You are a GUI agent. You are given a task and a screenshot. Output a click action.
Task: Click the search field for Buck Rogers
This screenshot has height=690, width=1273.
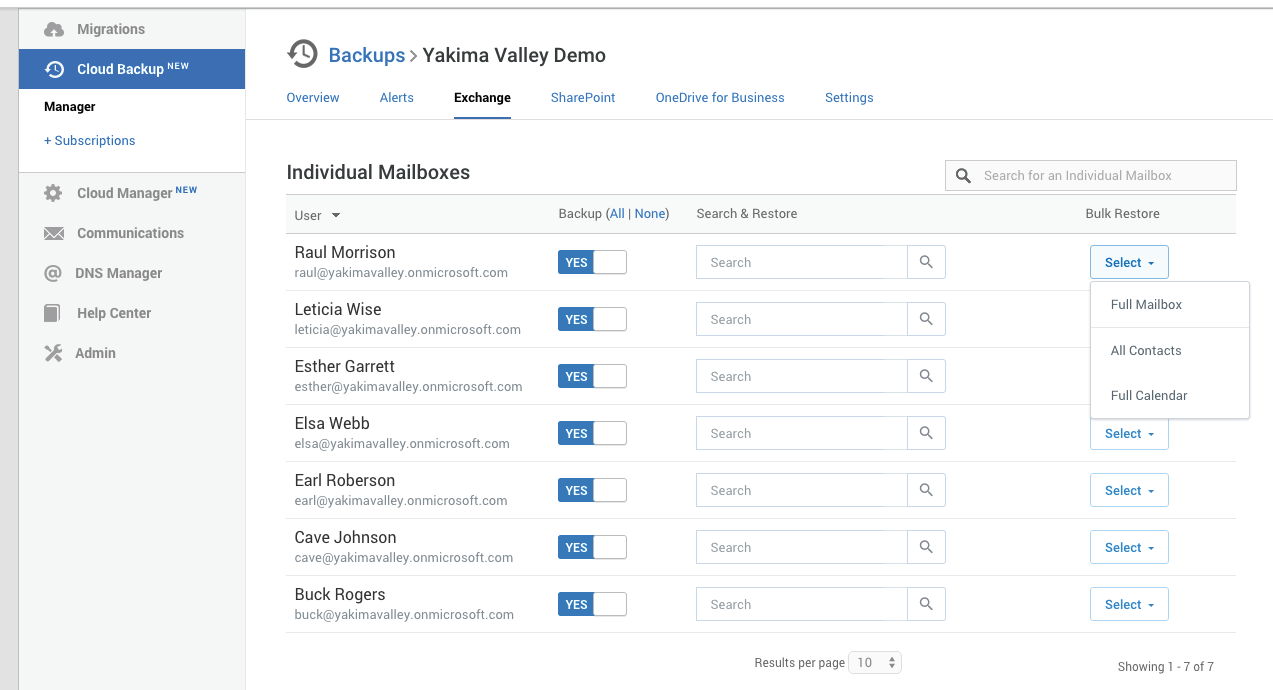click(802, 604)
